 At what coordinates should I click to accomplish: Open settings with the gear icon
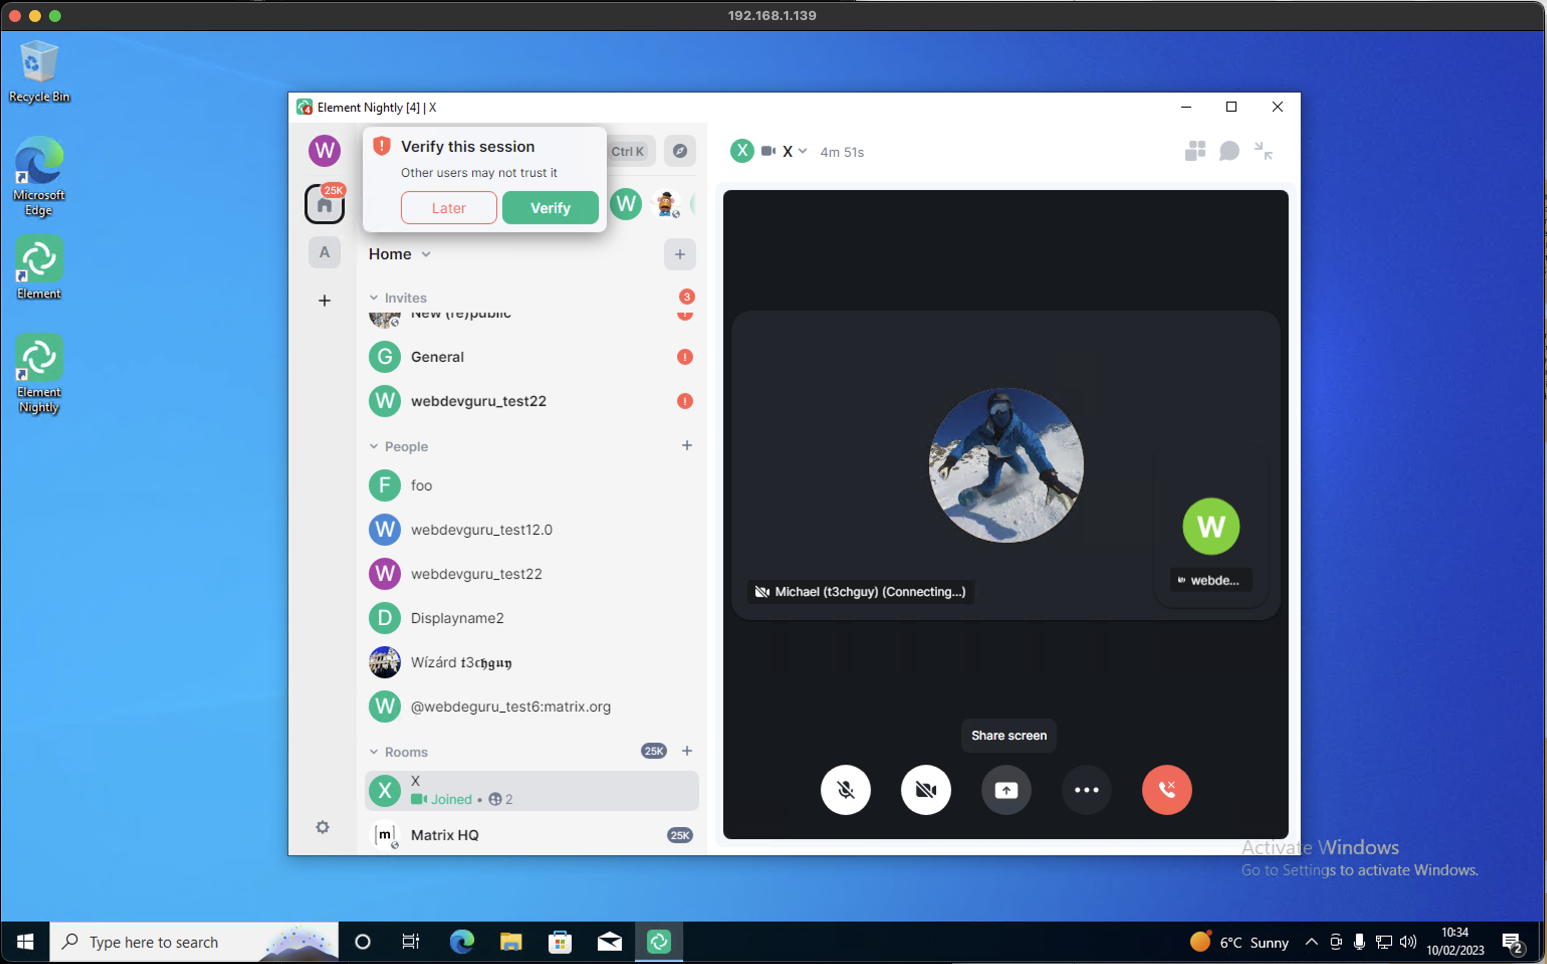pos(322,827)
